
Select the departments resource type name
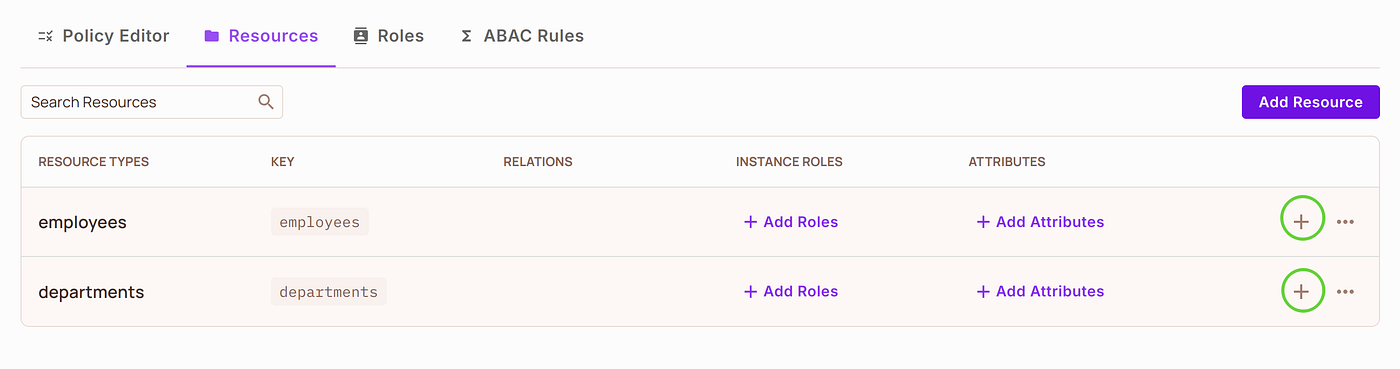[91, 292]
